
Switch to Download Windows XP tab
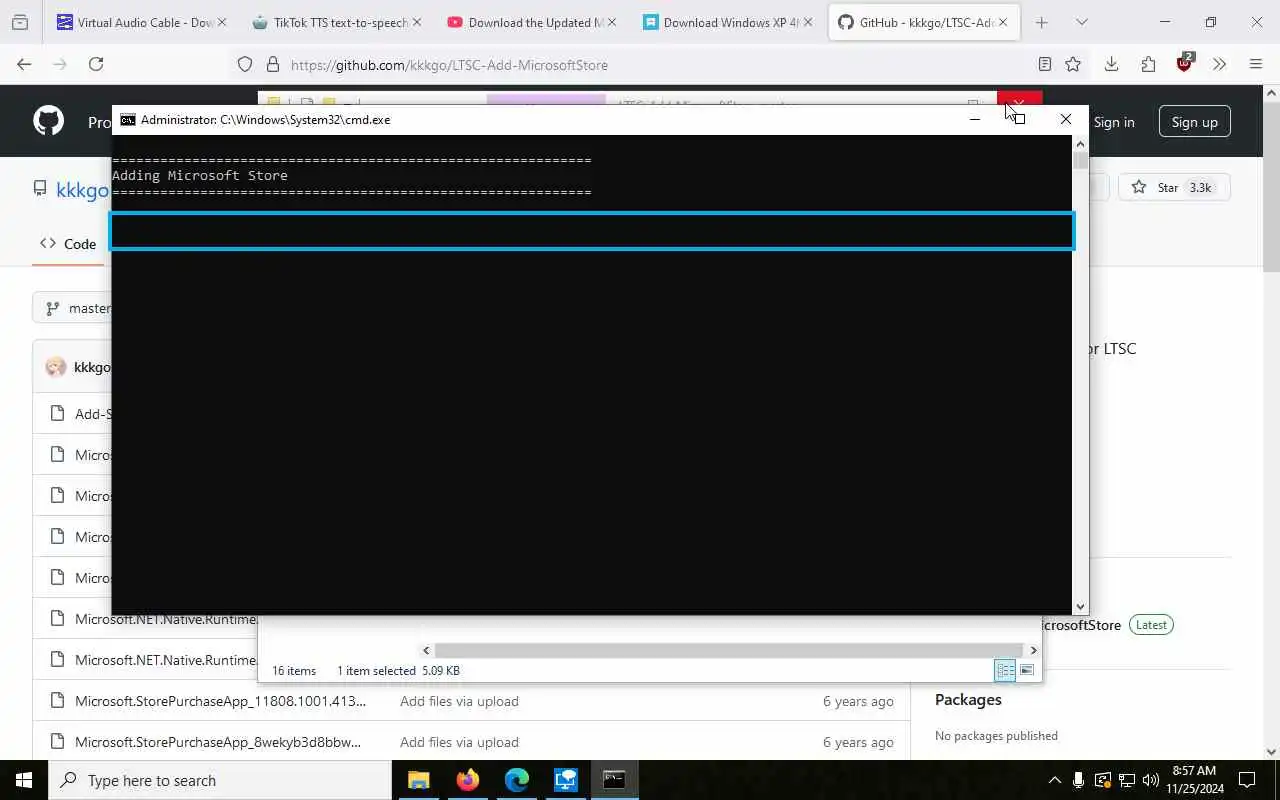click(x=726, y=22)
